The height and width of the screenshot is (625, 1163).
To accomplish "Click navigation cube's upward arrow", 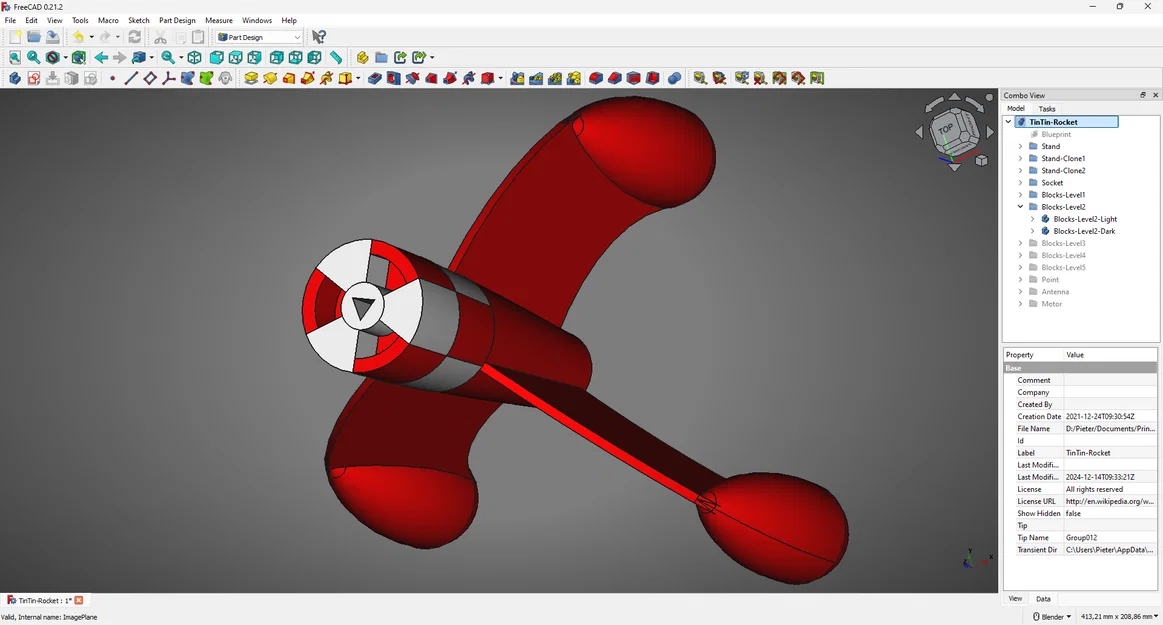I will coord(955,97).
